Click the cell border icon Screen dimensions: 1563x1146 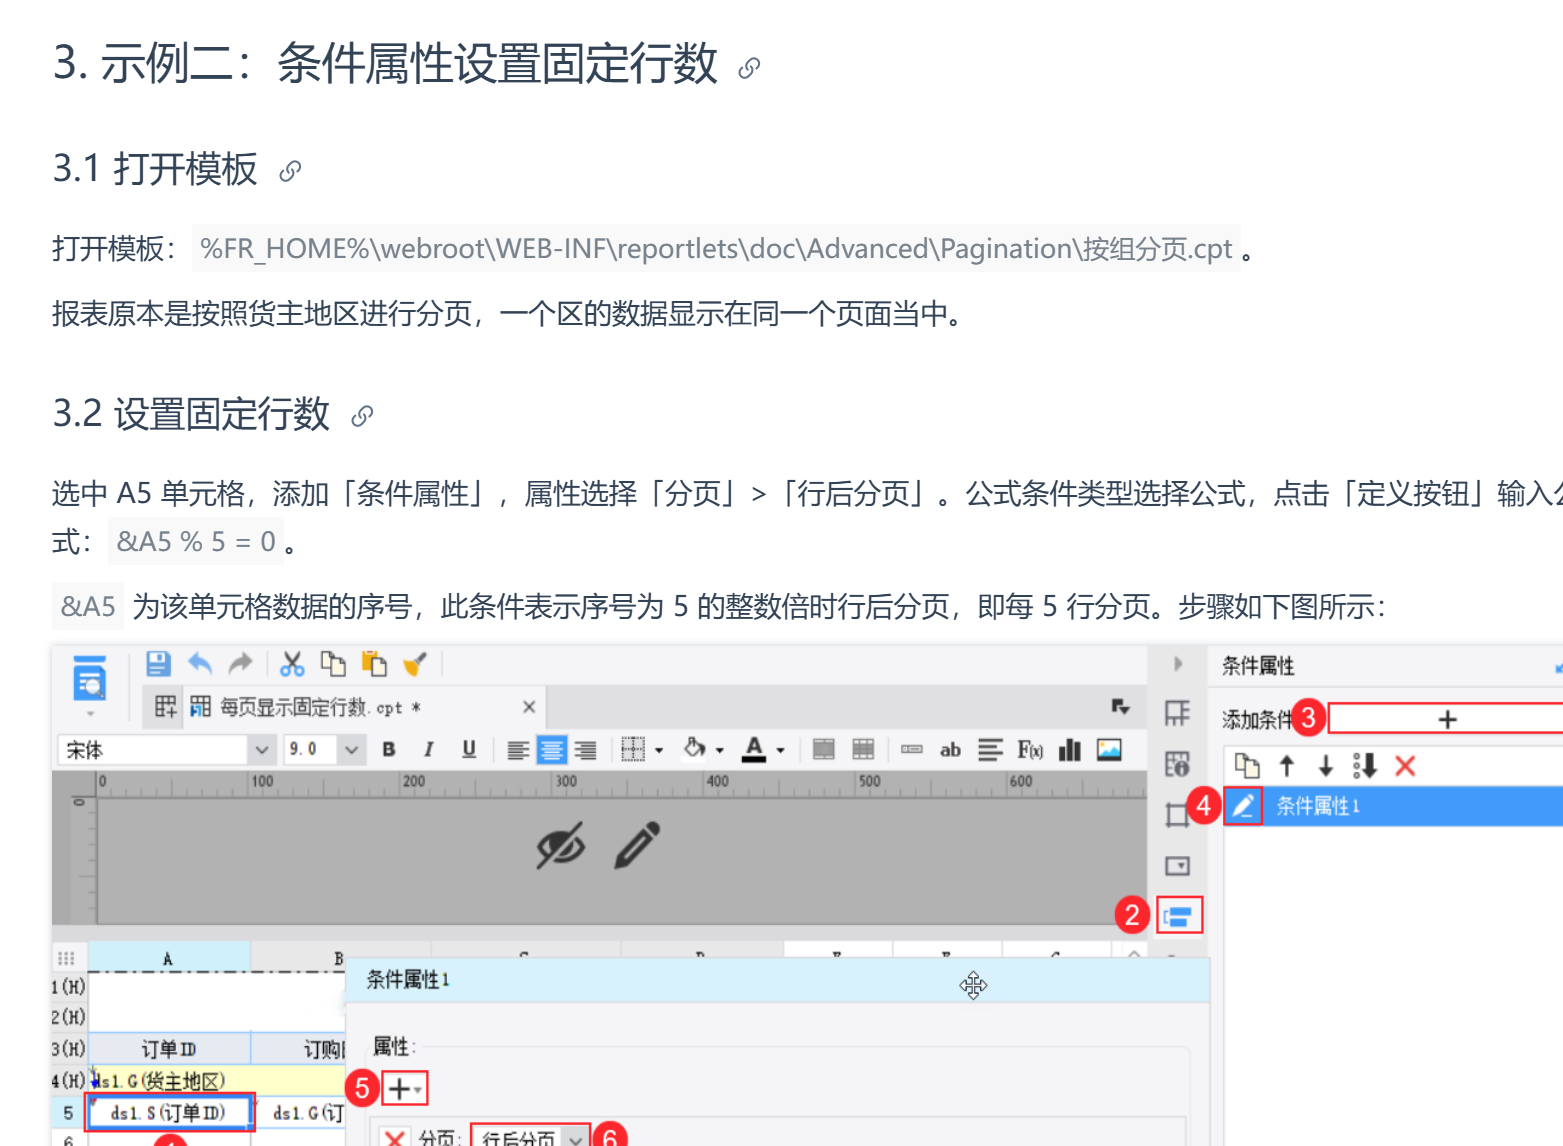(x=633, y=749)
